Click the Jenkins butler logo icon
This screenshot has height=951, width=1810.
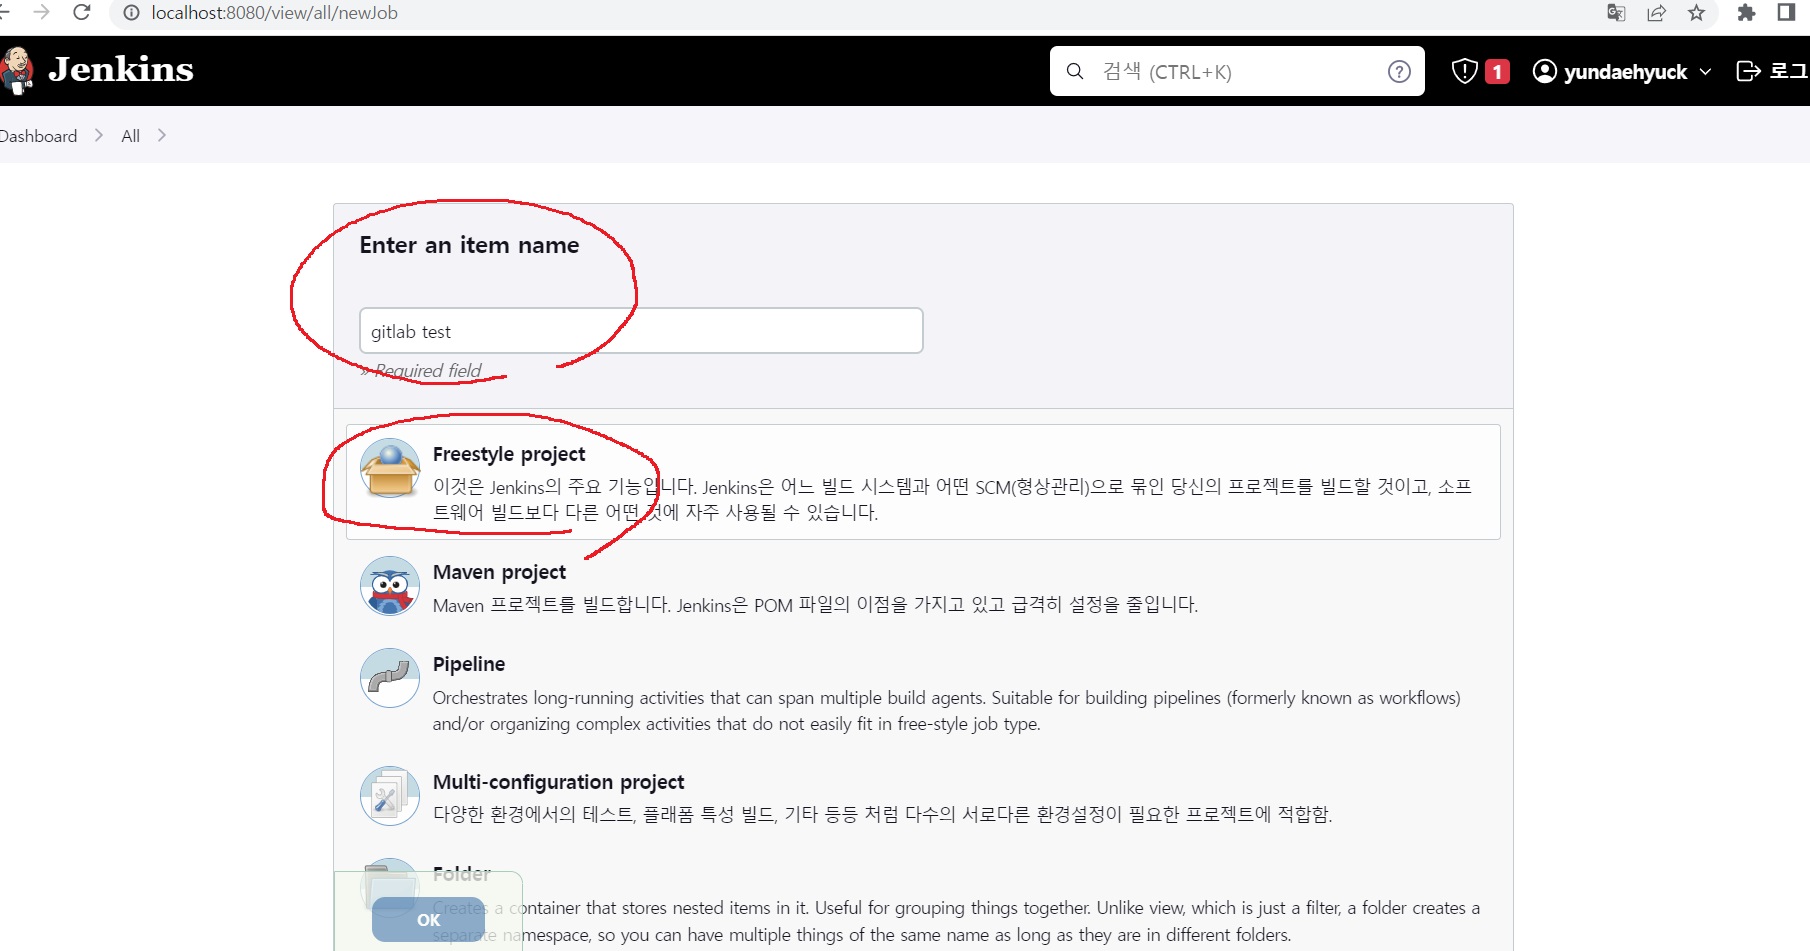[17, 71]
